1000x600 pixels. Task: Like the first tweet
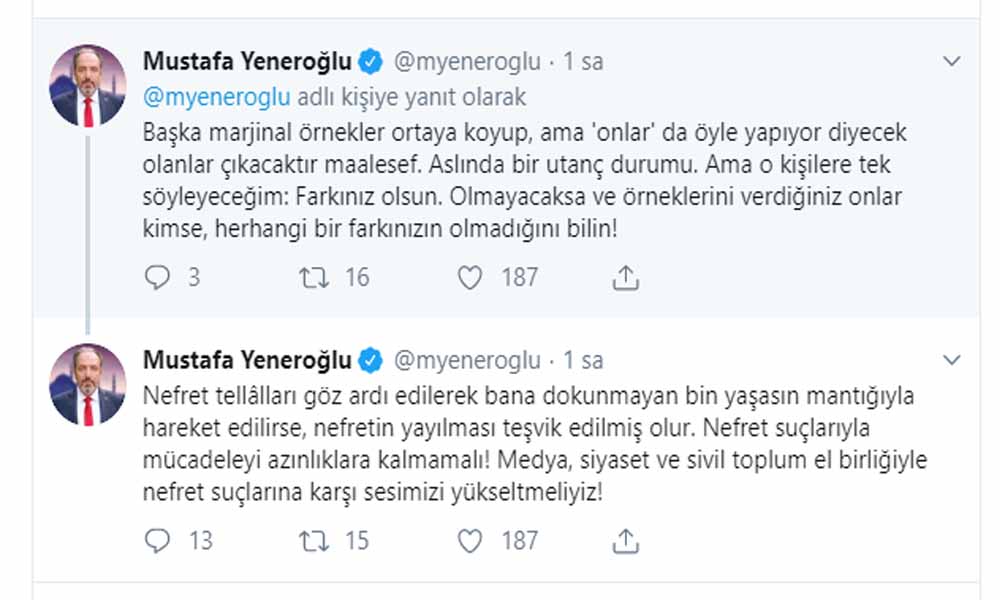click(x=471, y=277)
